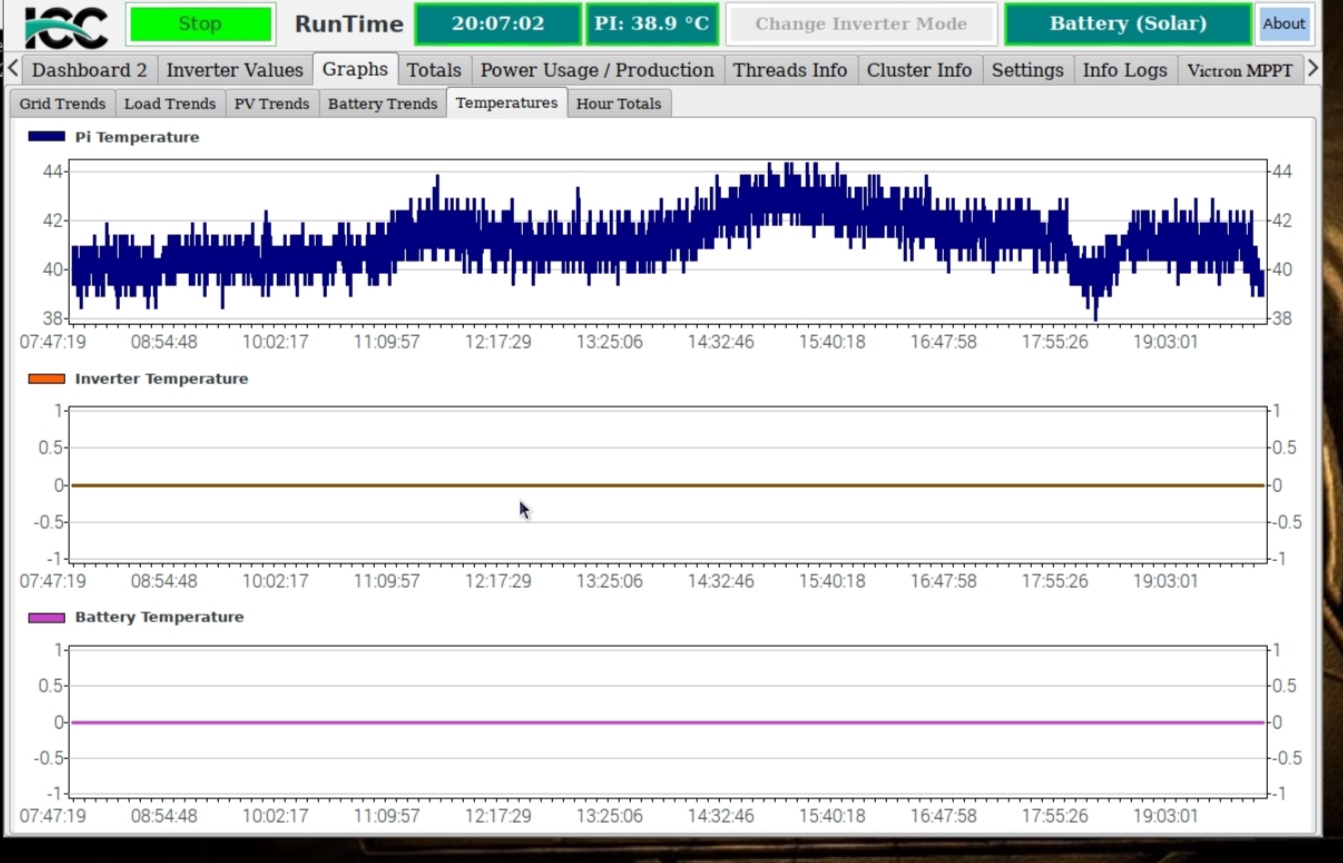Image resolution: width=1343 pixels, height=863 pixels.
Task: Click 12:17:29 on Inverter Temperature axis
Action: [x=498, y=581]
